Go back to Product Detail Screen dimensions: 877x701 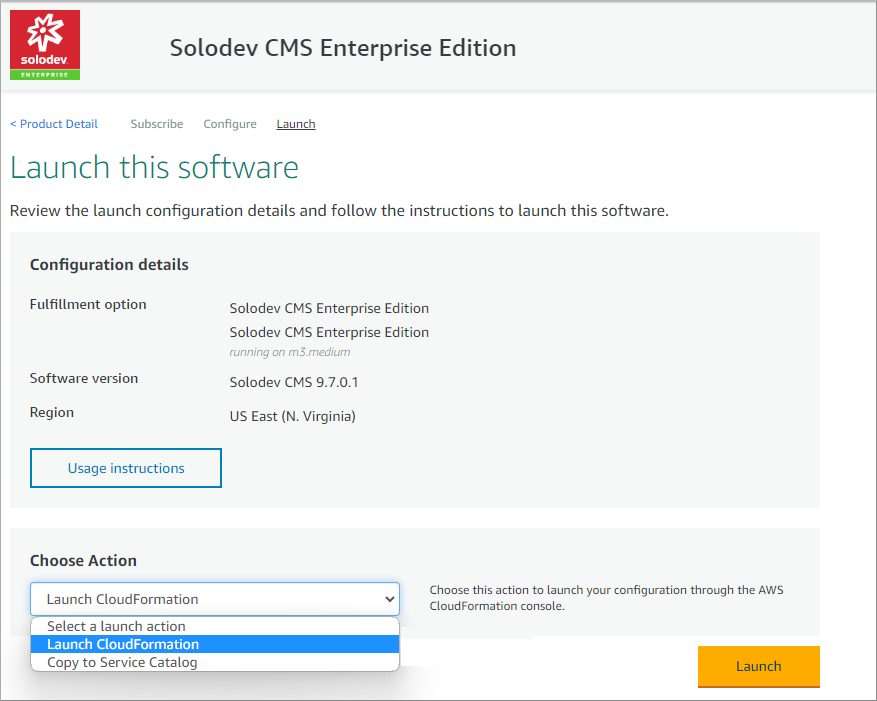(x=54, y=124)
